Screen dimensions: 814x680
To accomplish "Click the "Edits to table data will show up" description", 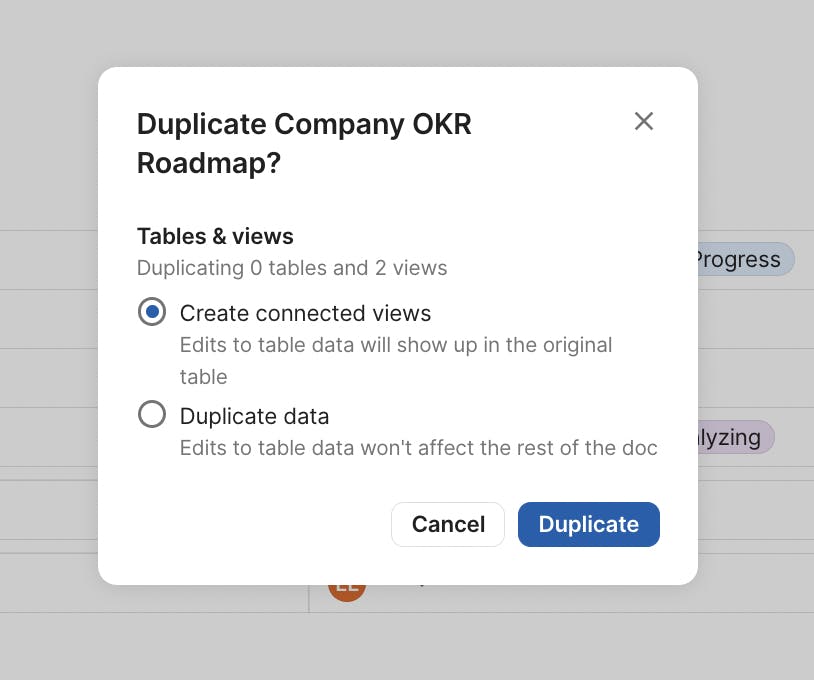I will click(x=396, y=345).
